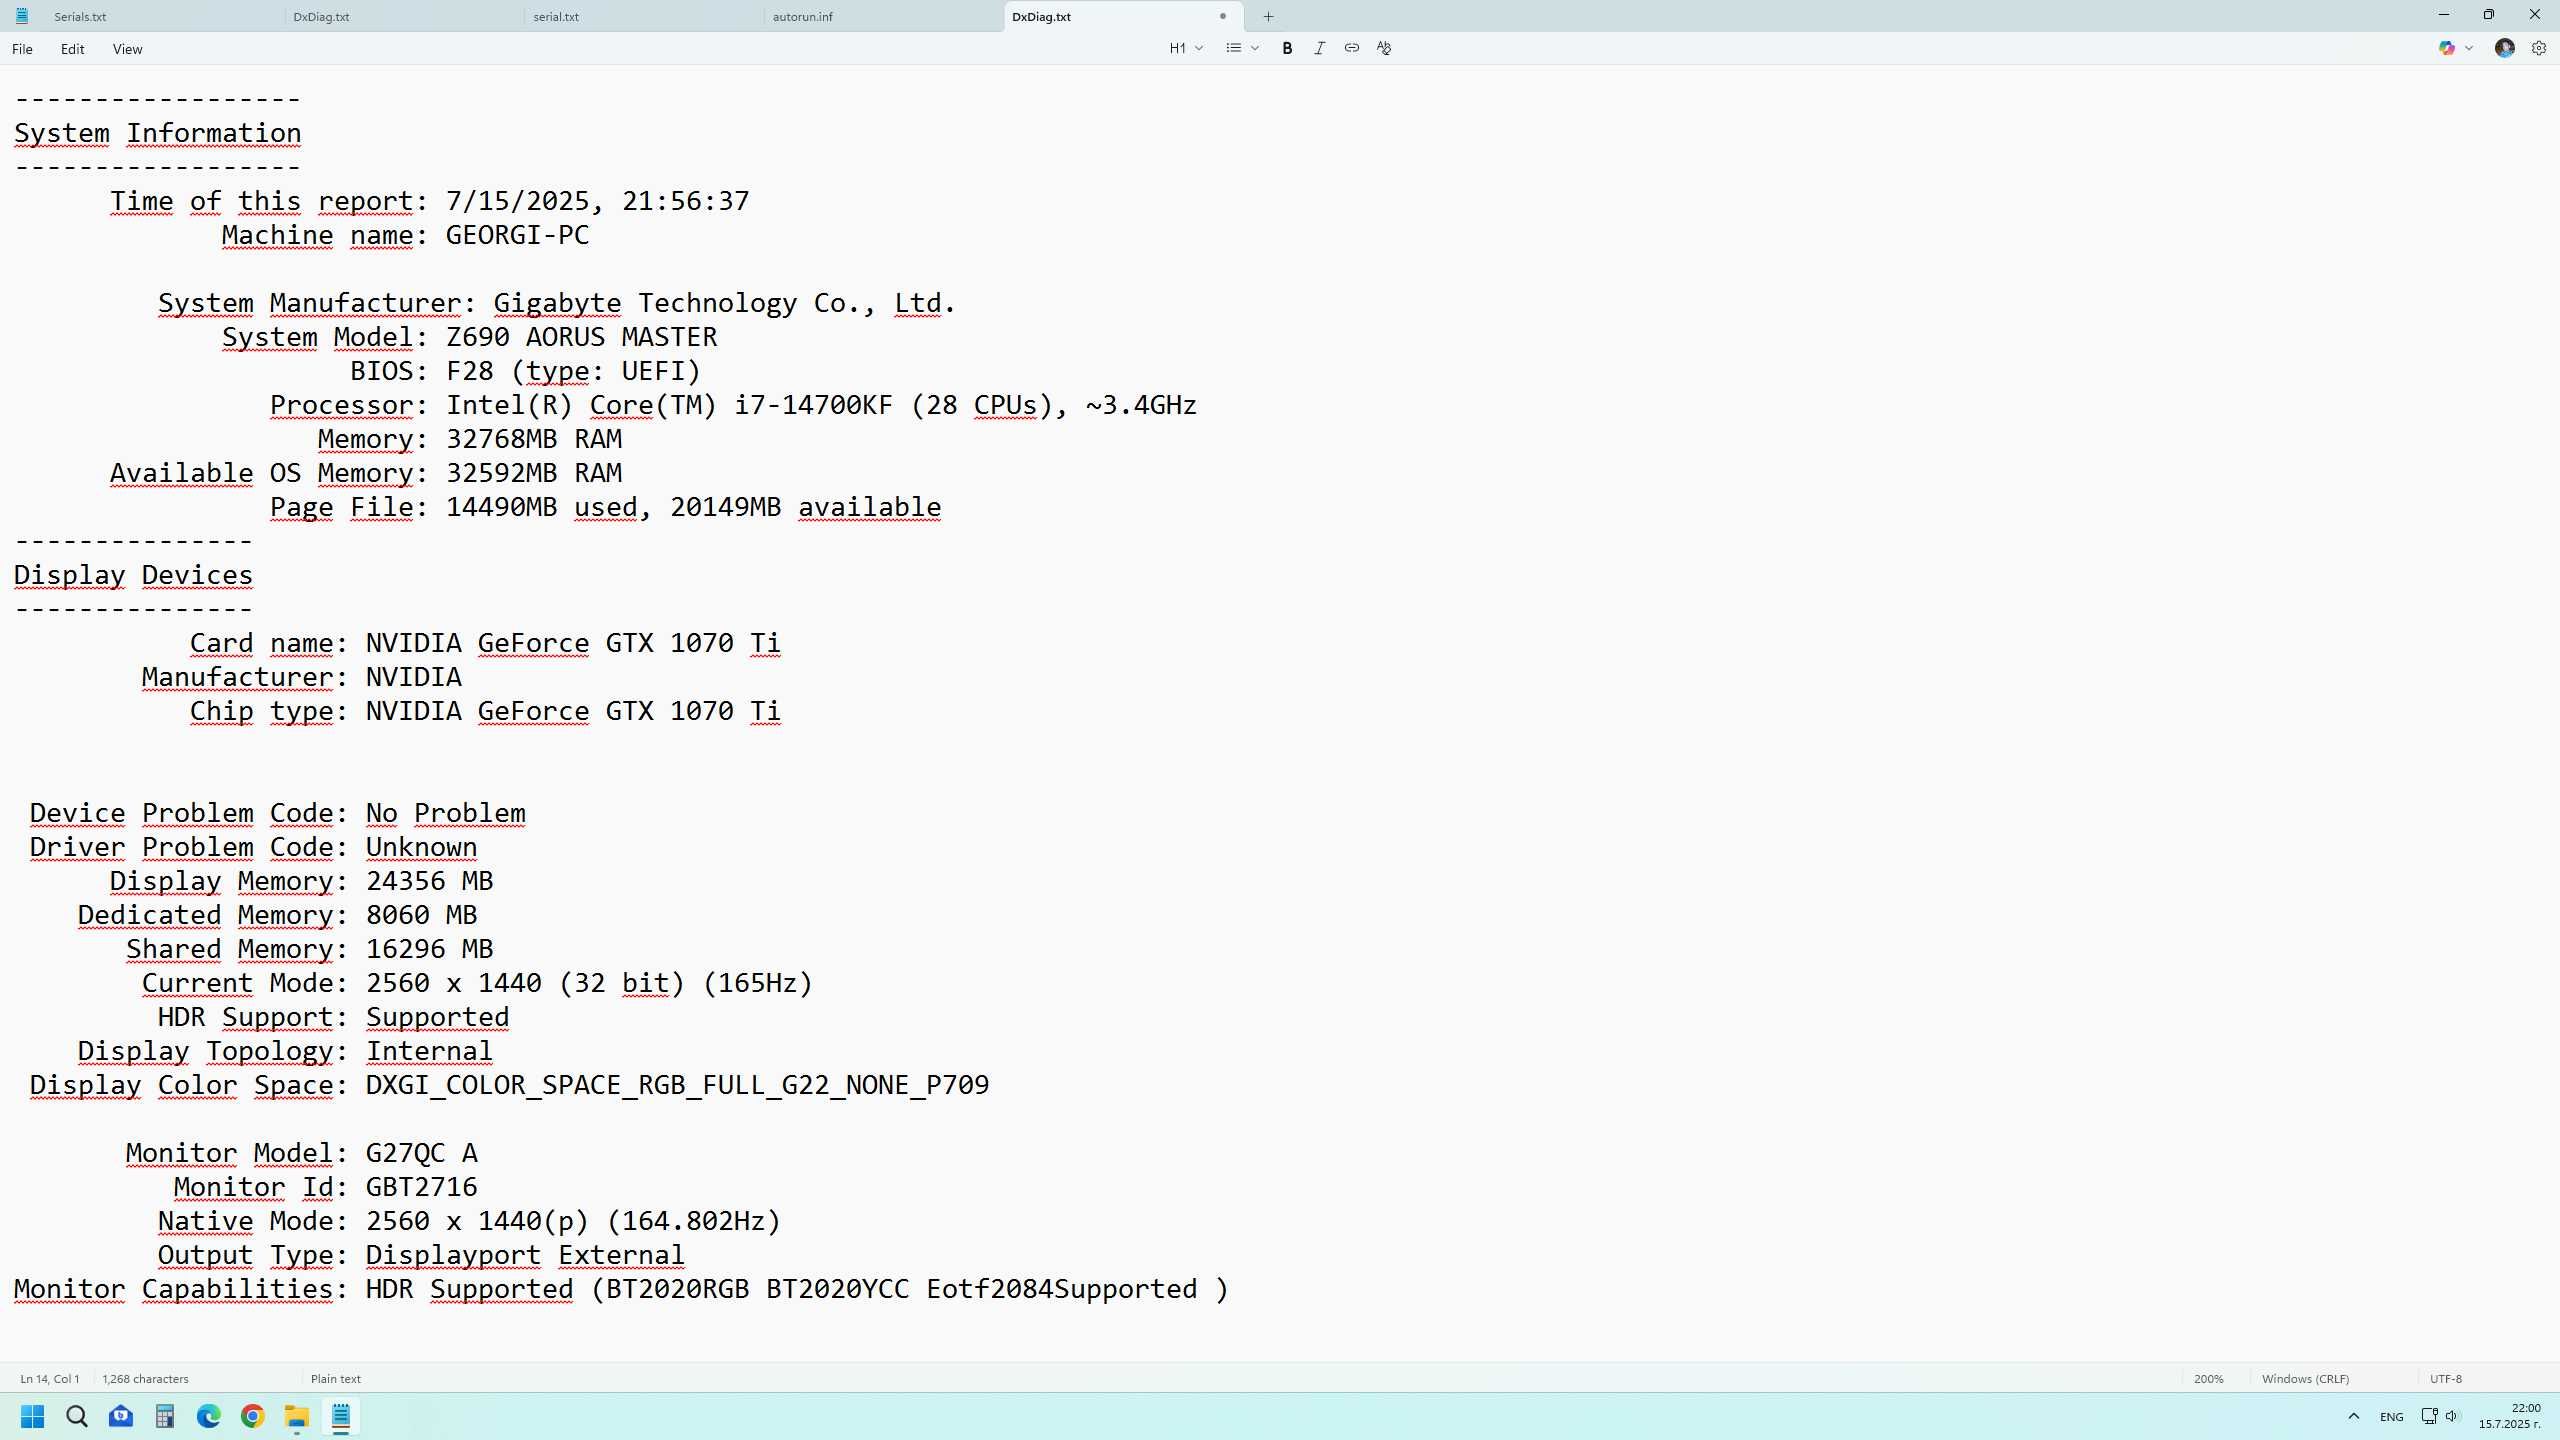Open volume tray icon

pyautogui.click(x=2451, y=1416)
